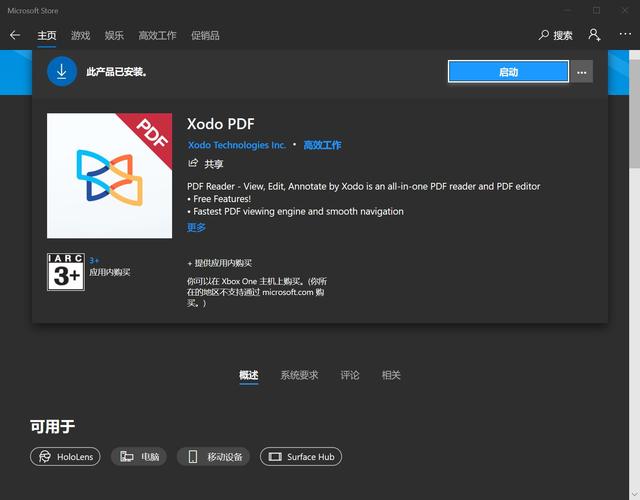Click the HoloLens device chip
640x500 pixels.
point(65,457)
